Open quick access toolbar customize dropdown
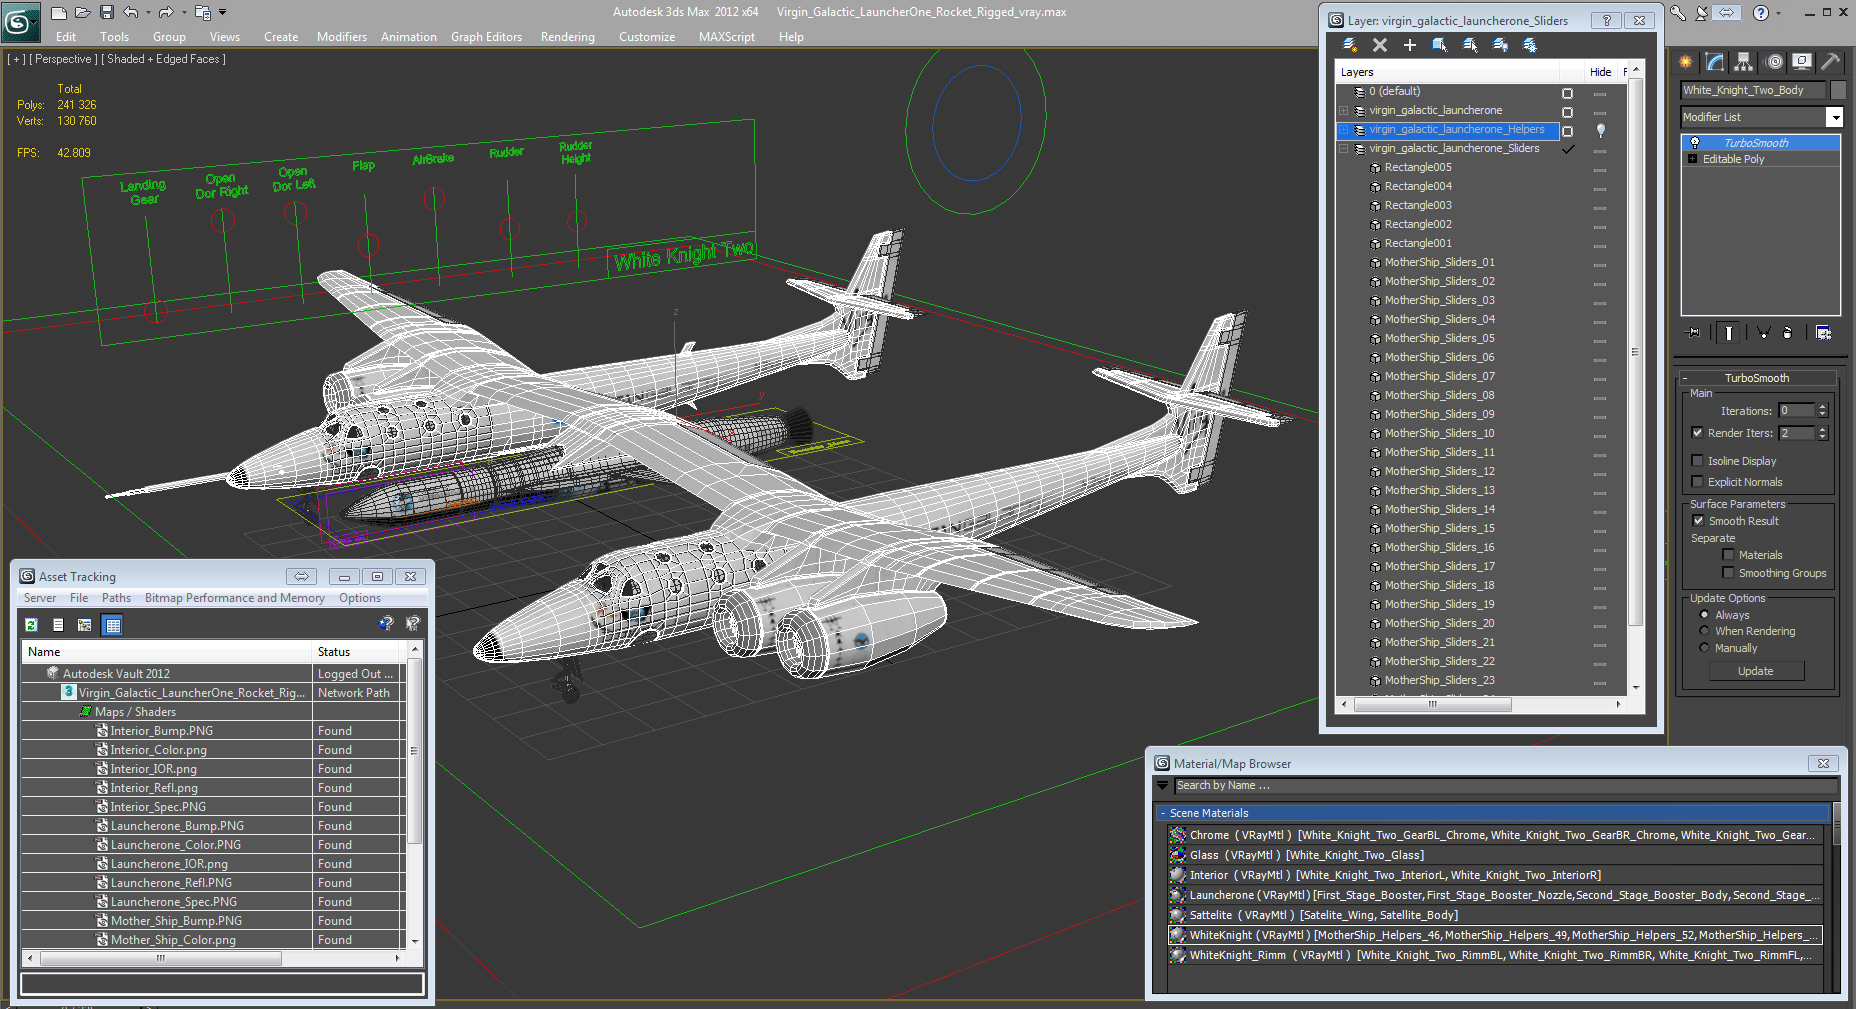Screen dimensions: 1856x1009 tap(222, 13)
